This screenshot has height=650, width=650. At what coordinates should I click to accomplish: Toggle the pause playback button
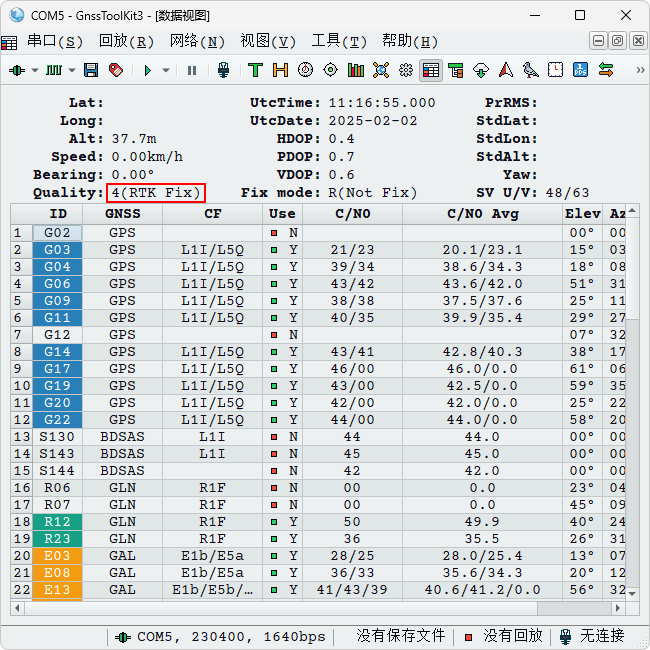coord(192,70)
